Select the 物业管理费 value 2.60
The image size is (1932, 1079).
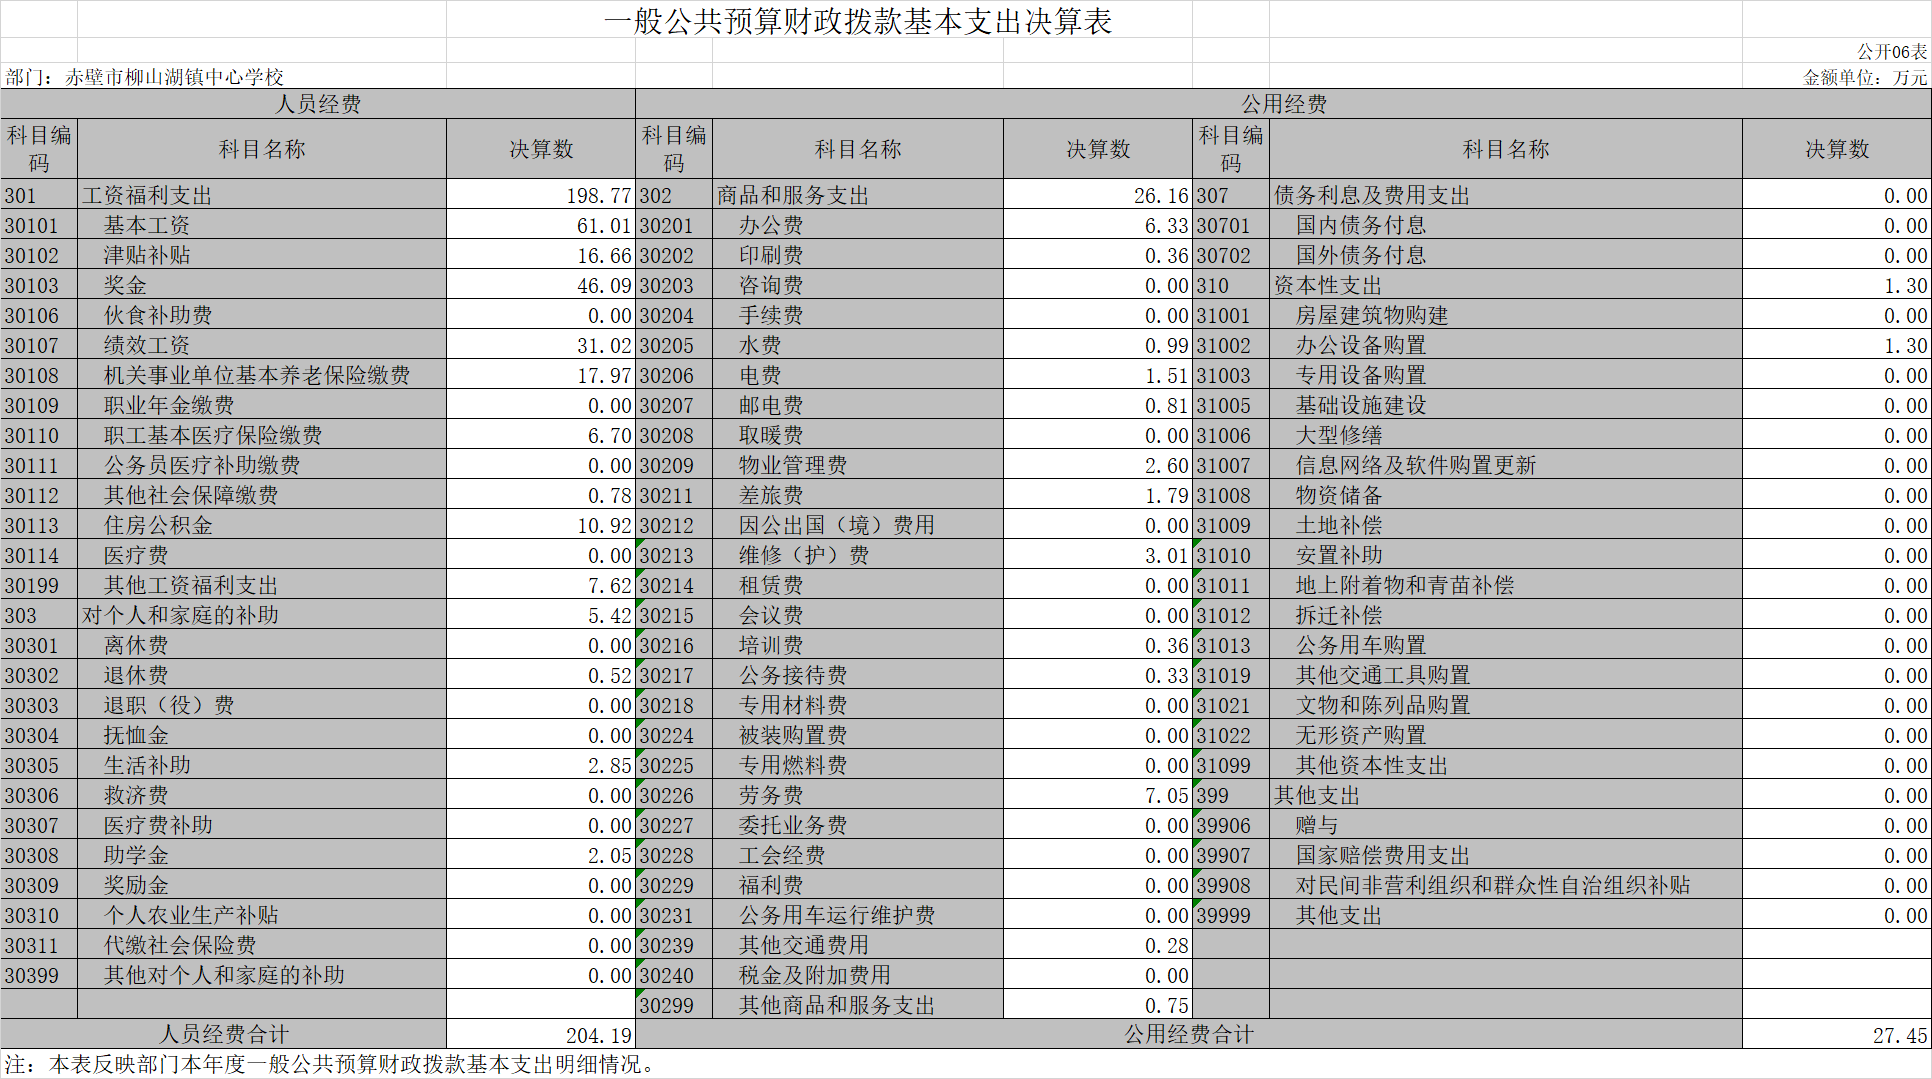pos(1098,465)
